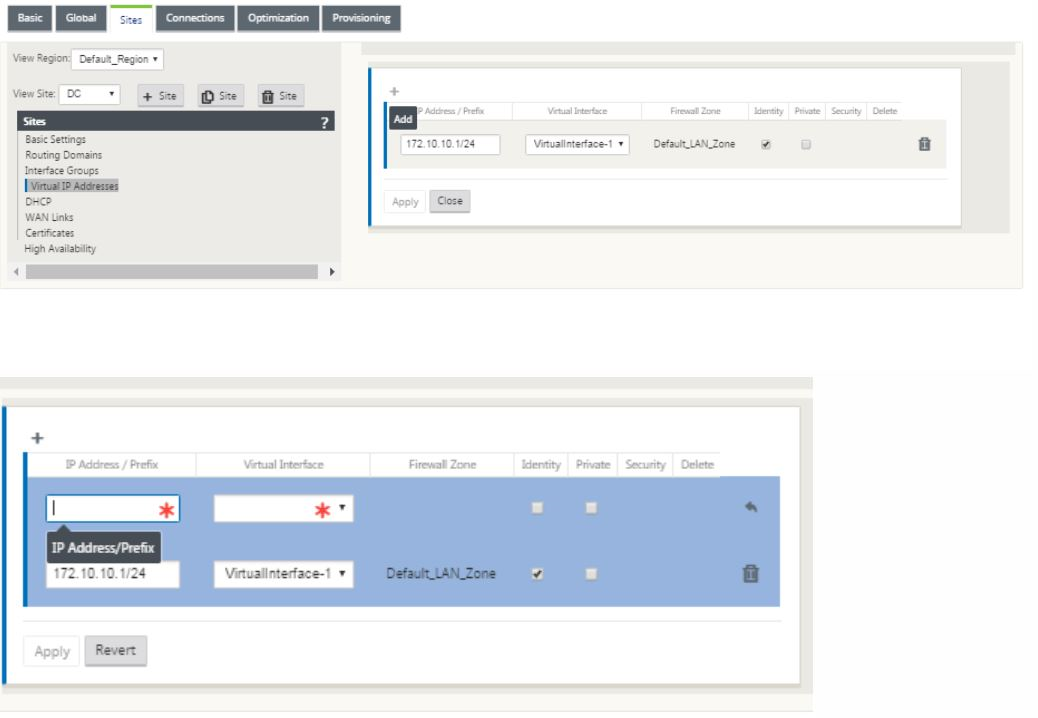Click the Close button
1038x718 pixels.
point(450,201)
